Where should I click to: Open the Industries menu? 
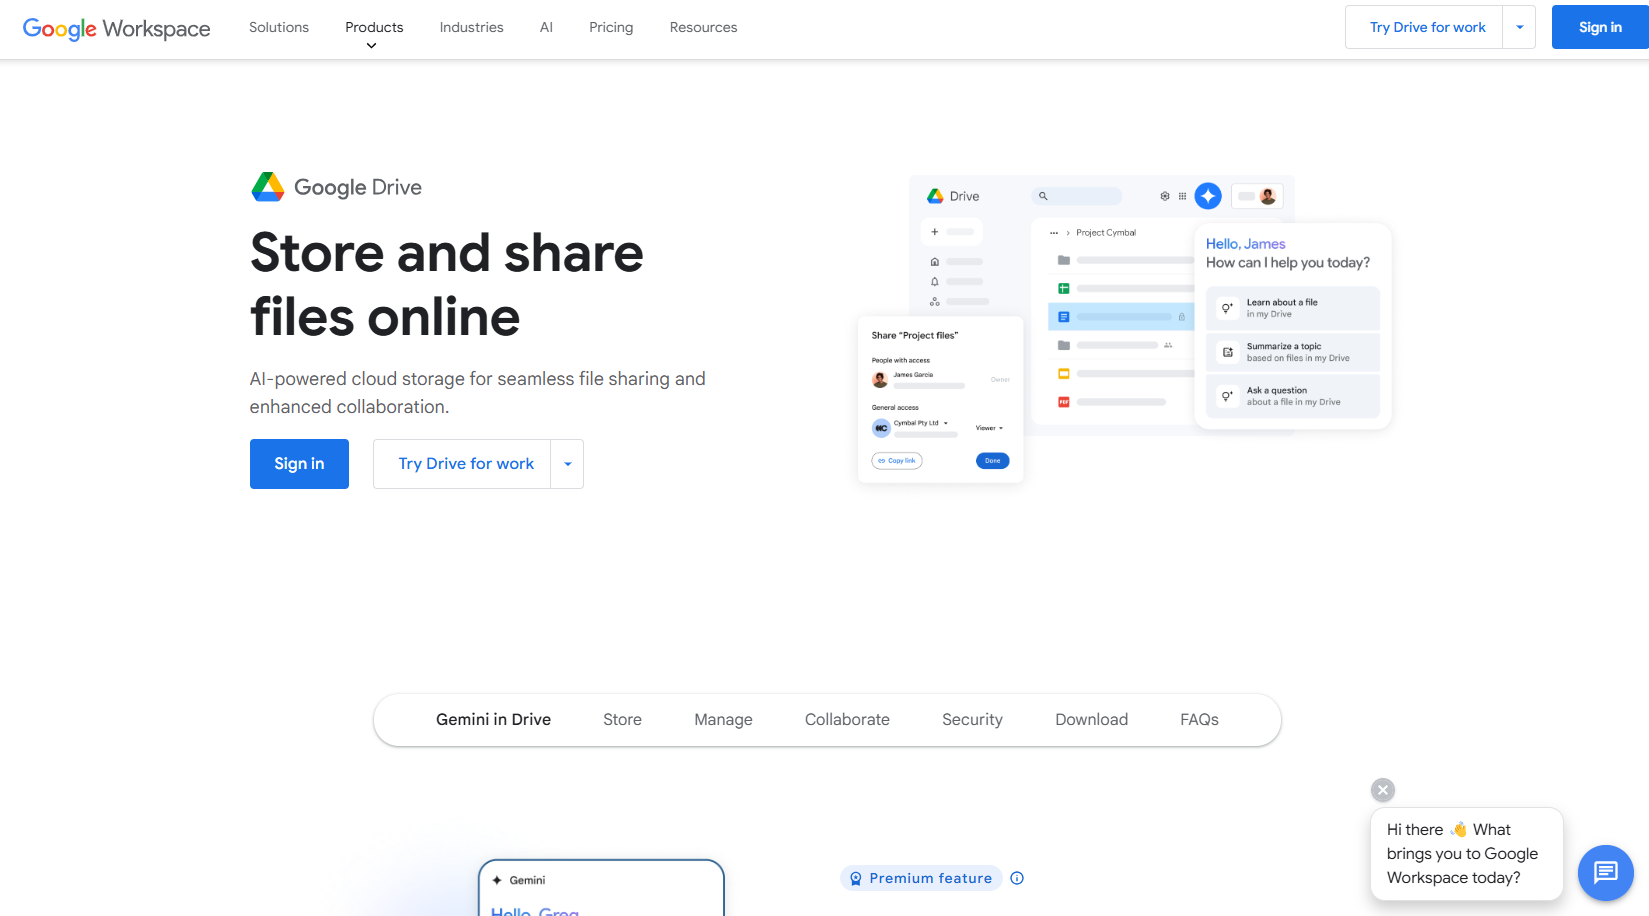click(471, 27)
